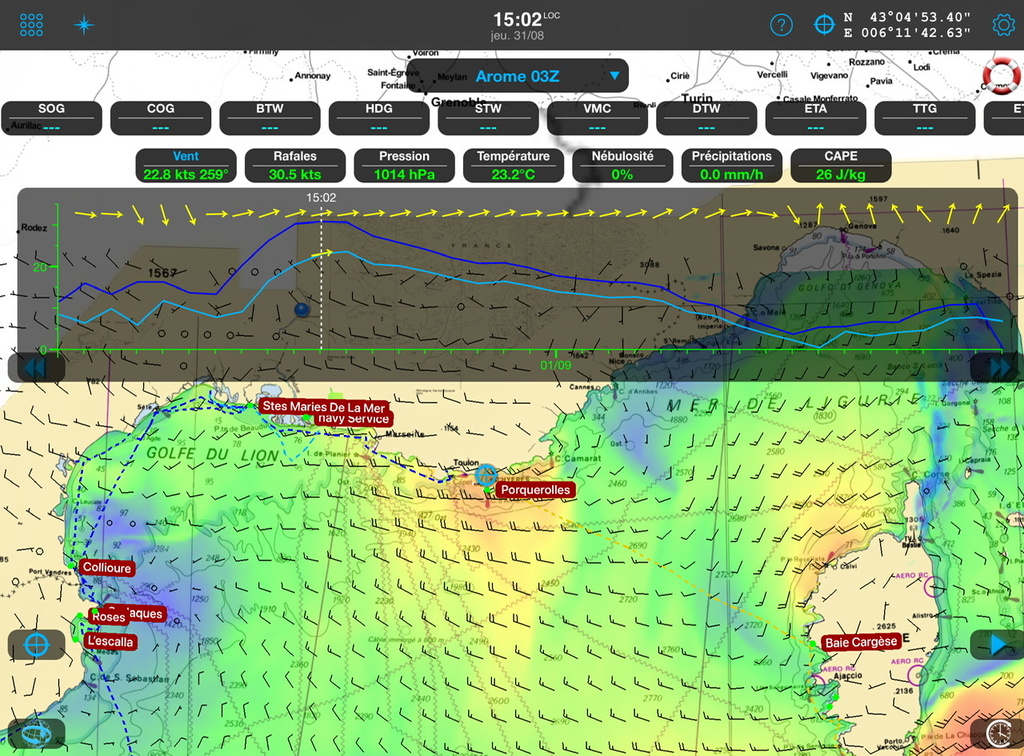
Task: Tap the boat position marker near Toulon
Action: pos(486,475)
